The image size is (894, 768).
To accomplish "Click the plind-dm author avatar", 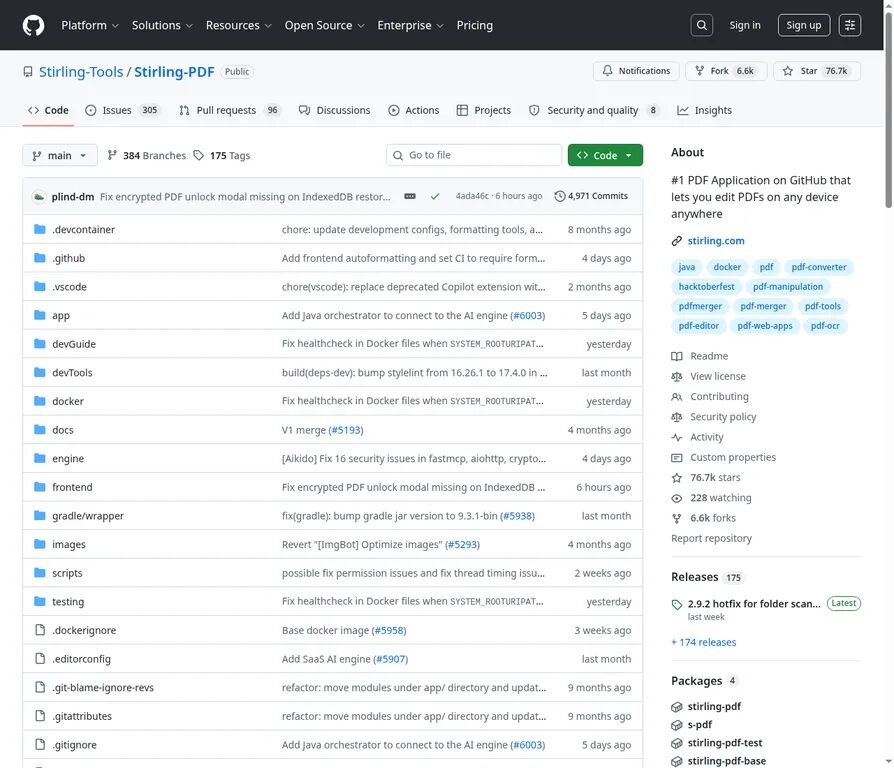I will pyautogui.click(x=39, y=197).
